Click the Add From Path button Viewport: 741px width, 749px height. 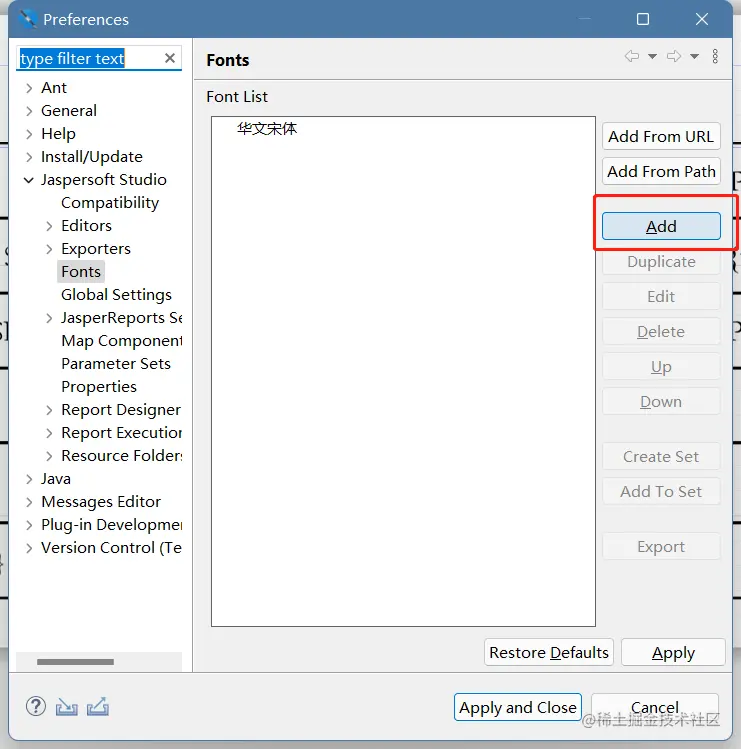coord(661,171)
